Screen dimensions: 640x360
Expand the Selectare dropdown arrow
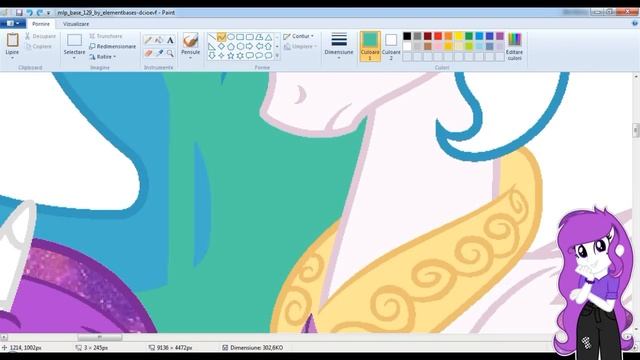click(74, 58)
